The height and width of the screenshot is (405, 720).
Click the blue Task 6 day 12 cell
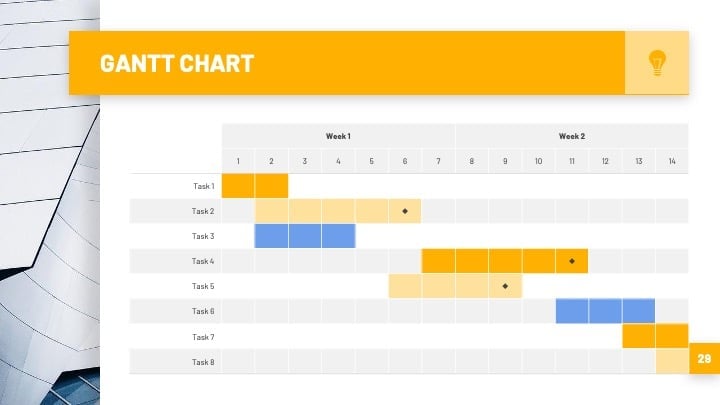click(605, 311)
